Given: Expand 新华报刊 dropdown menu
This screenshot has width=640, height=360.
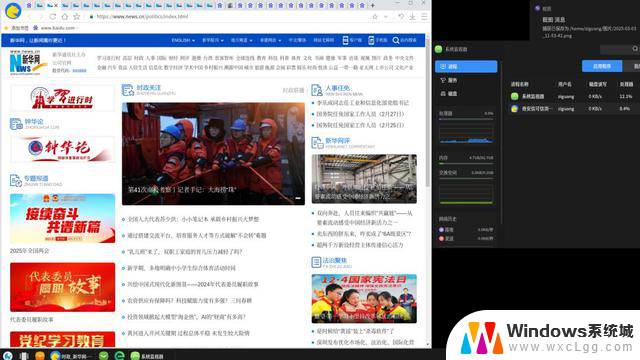Looking at the screenshot, I should coord(213,40).
